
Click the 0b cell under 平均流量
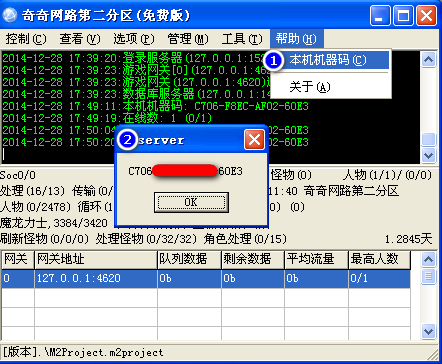(x=317, y=278)
